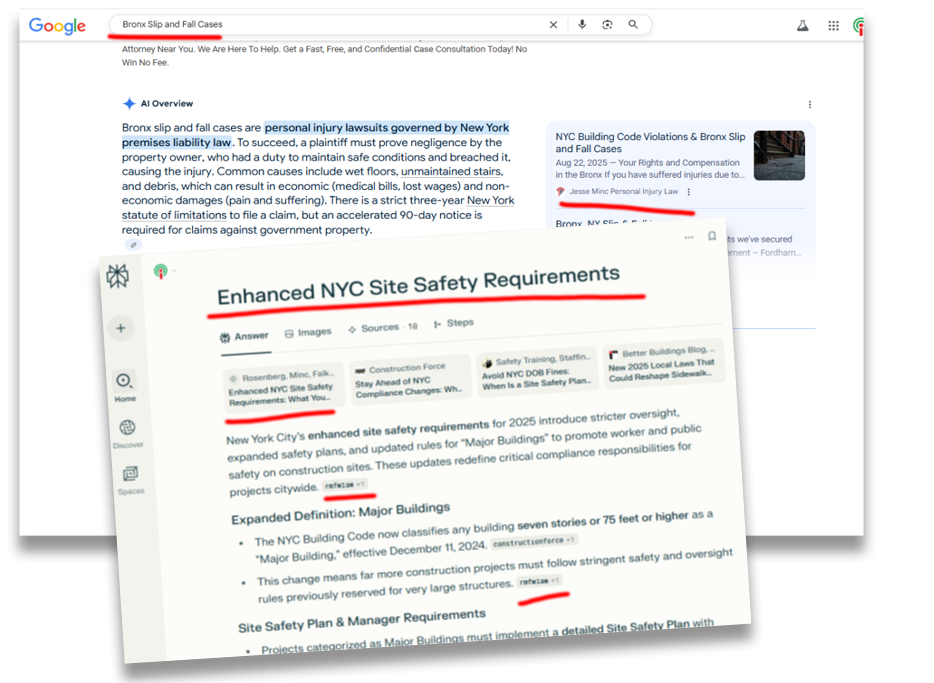Click the Perplexity logo in sidebar

[x=118, y=279]
